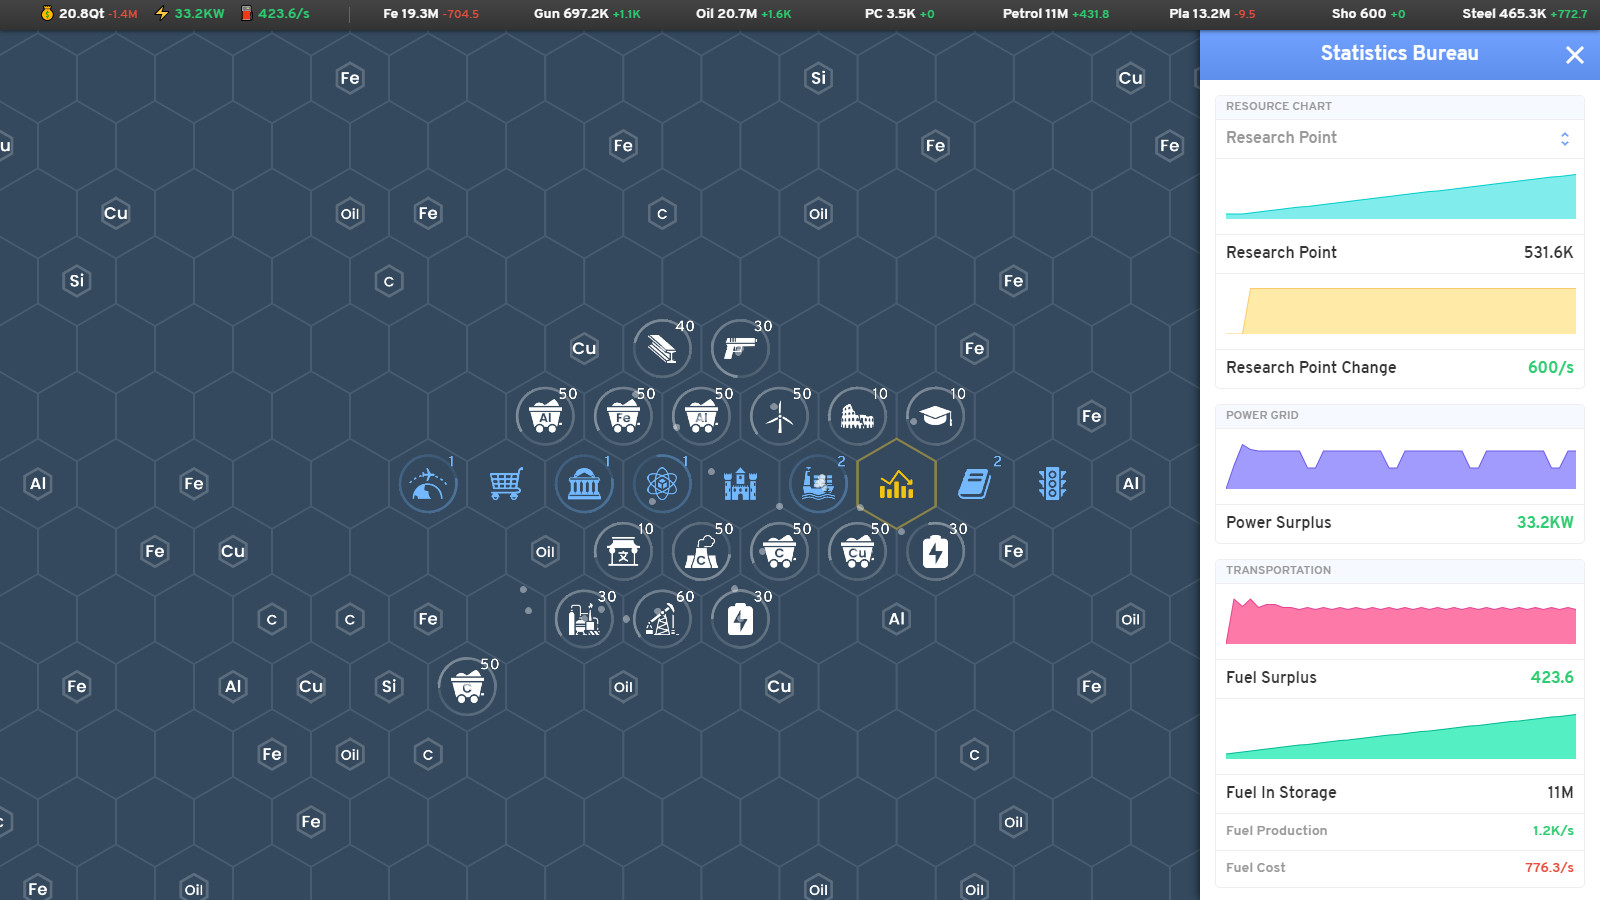Select the Trade Center shopping cart icon

tap(506, 483)
